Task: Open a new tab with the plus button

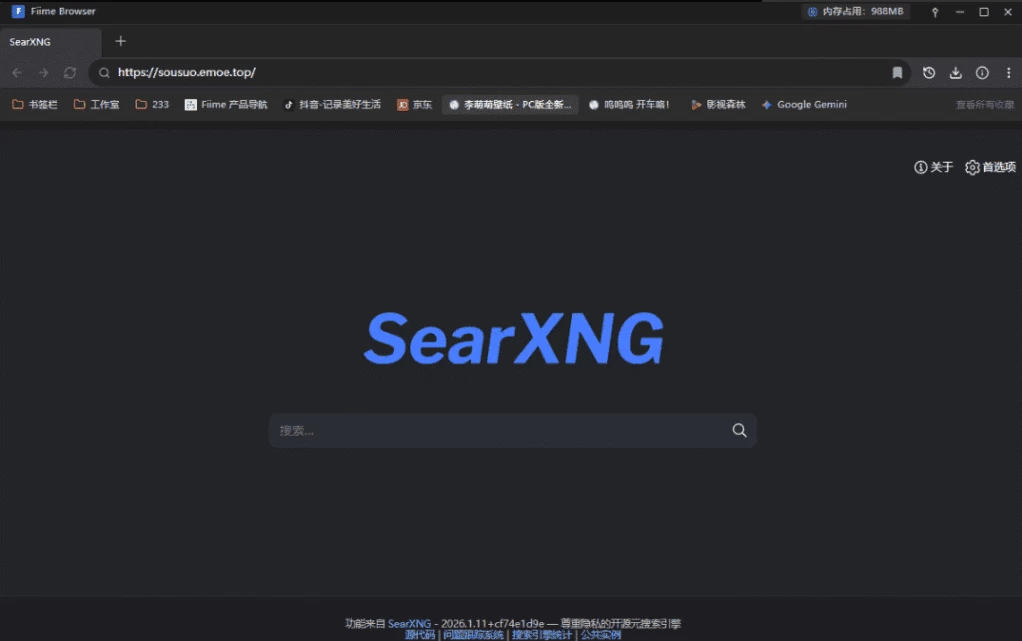Action: 121,41
